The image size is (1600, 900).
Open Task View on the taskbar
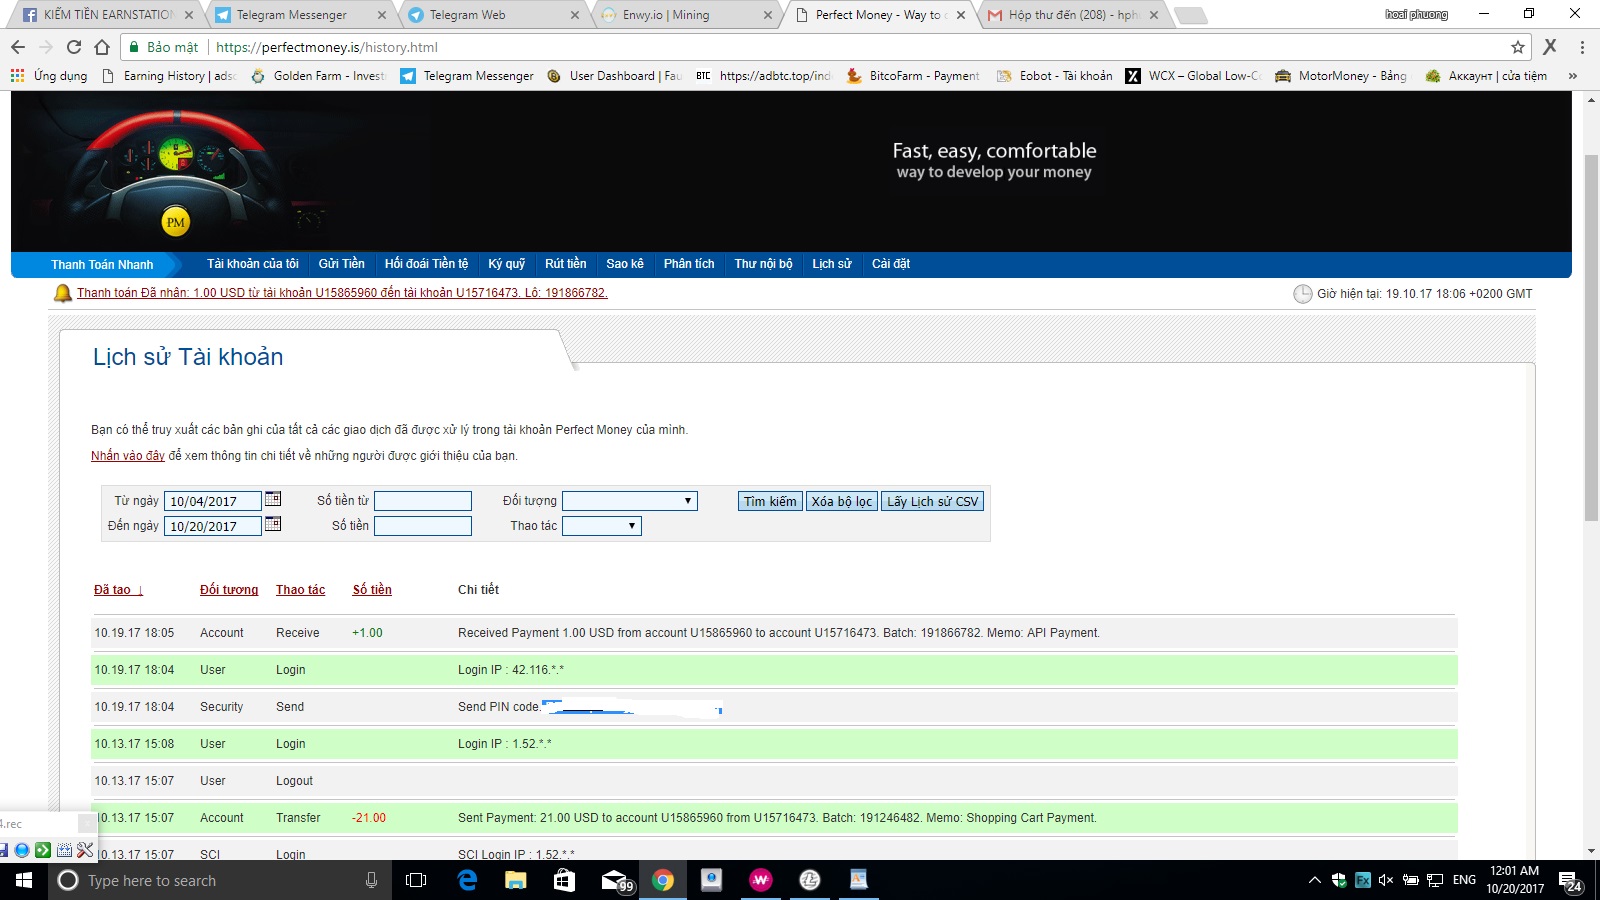click(x=416, y=880)
